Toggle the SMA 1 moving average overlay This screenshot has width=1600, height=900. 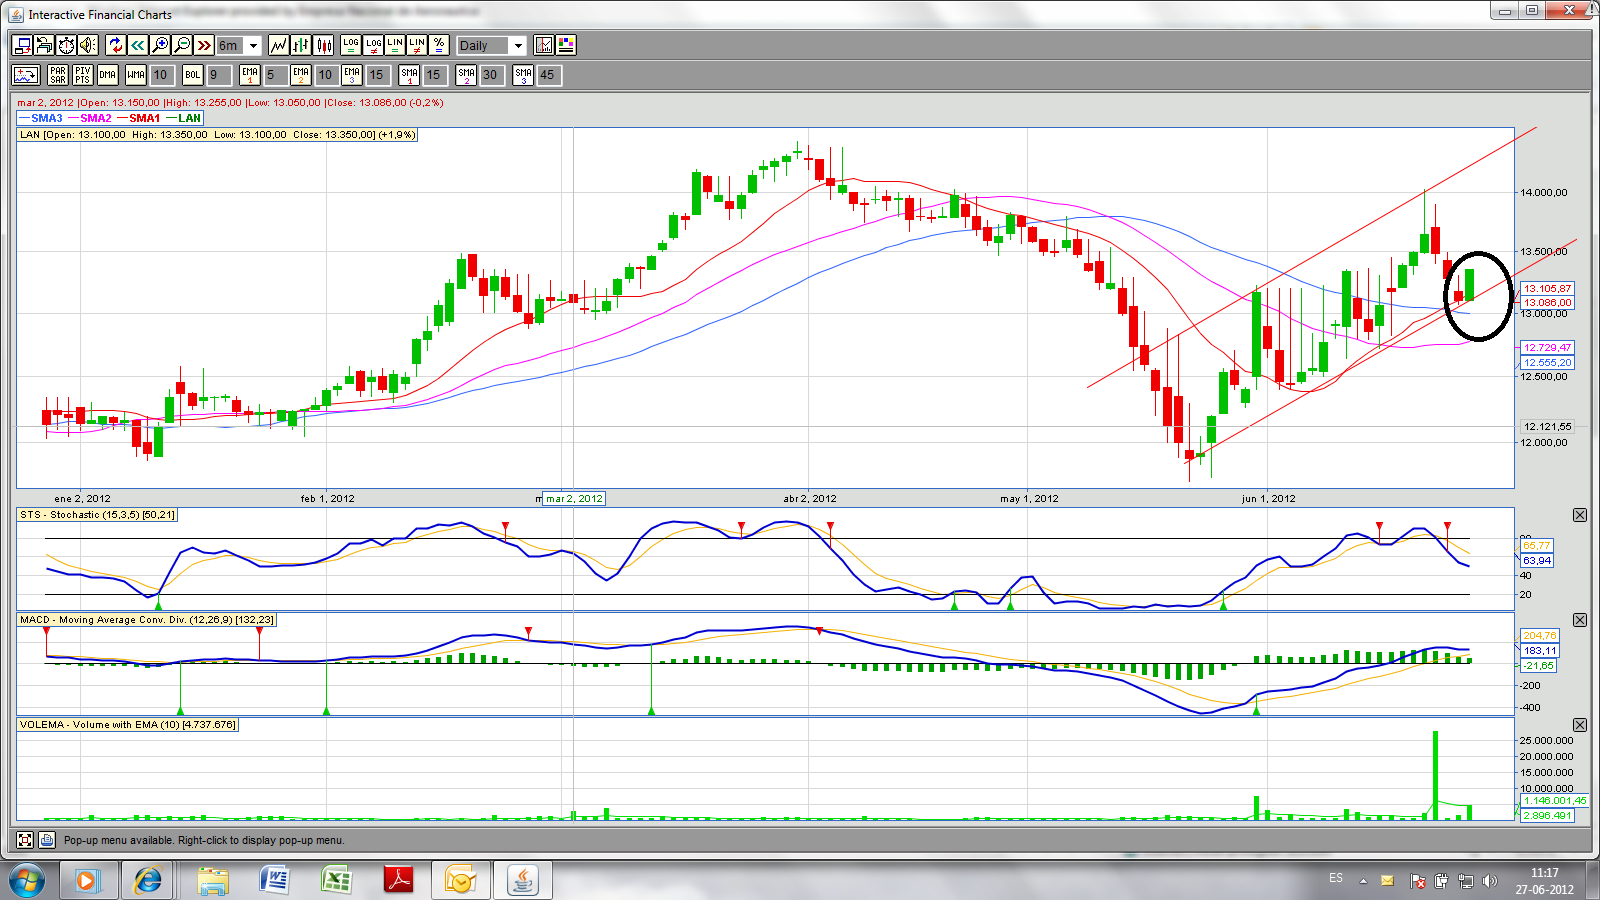[x=409, y=75]
